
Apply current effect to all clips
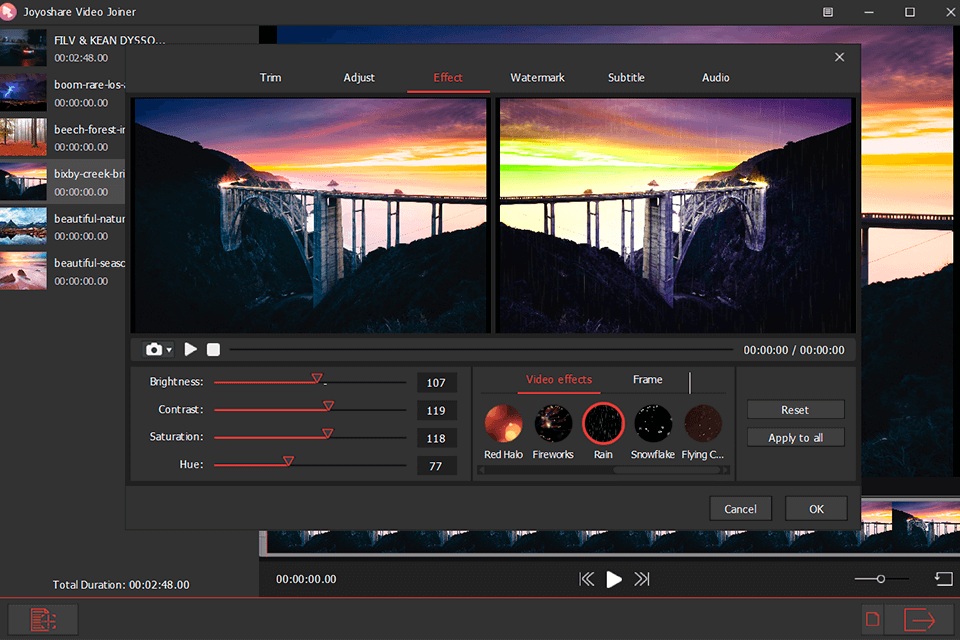coord(795,436)
